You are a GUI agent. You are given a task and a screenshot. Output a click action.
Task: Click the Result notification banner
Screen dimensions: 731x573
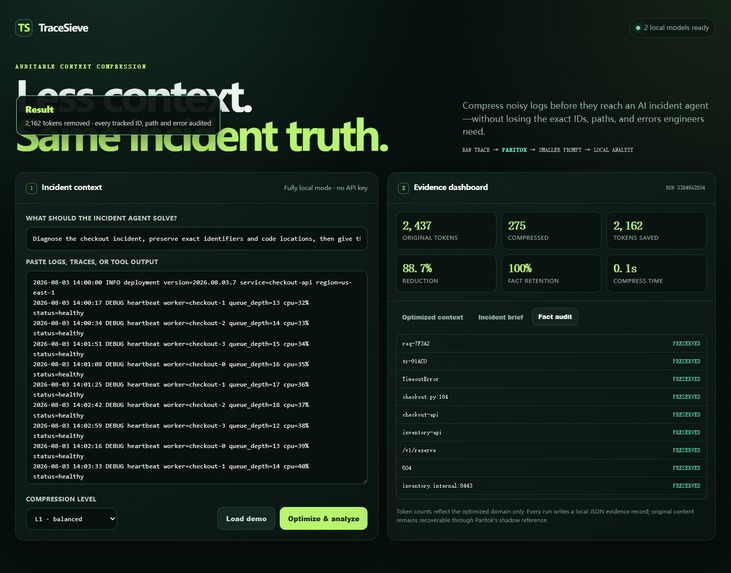pyautogui.click(x=118, y=116)
